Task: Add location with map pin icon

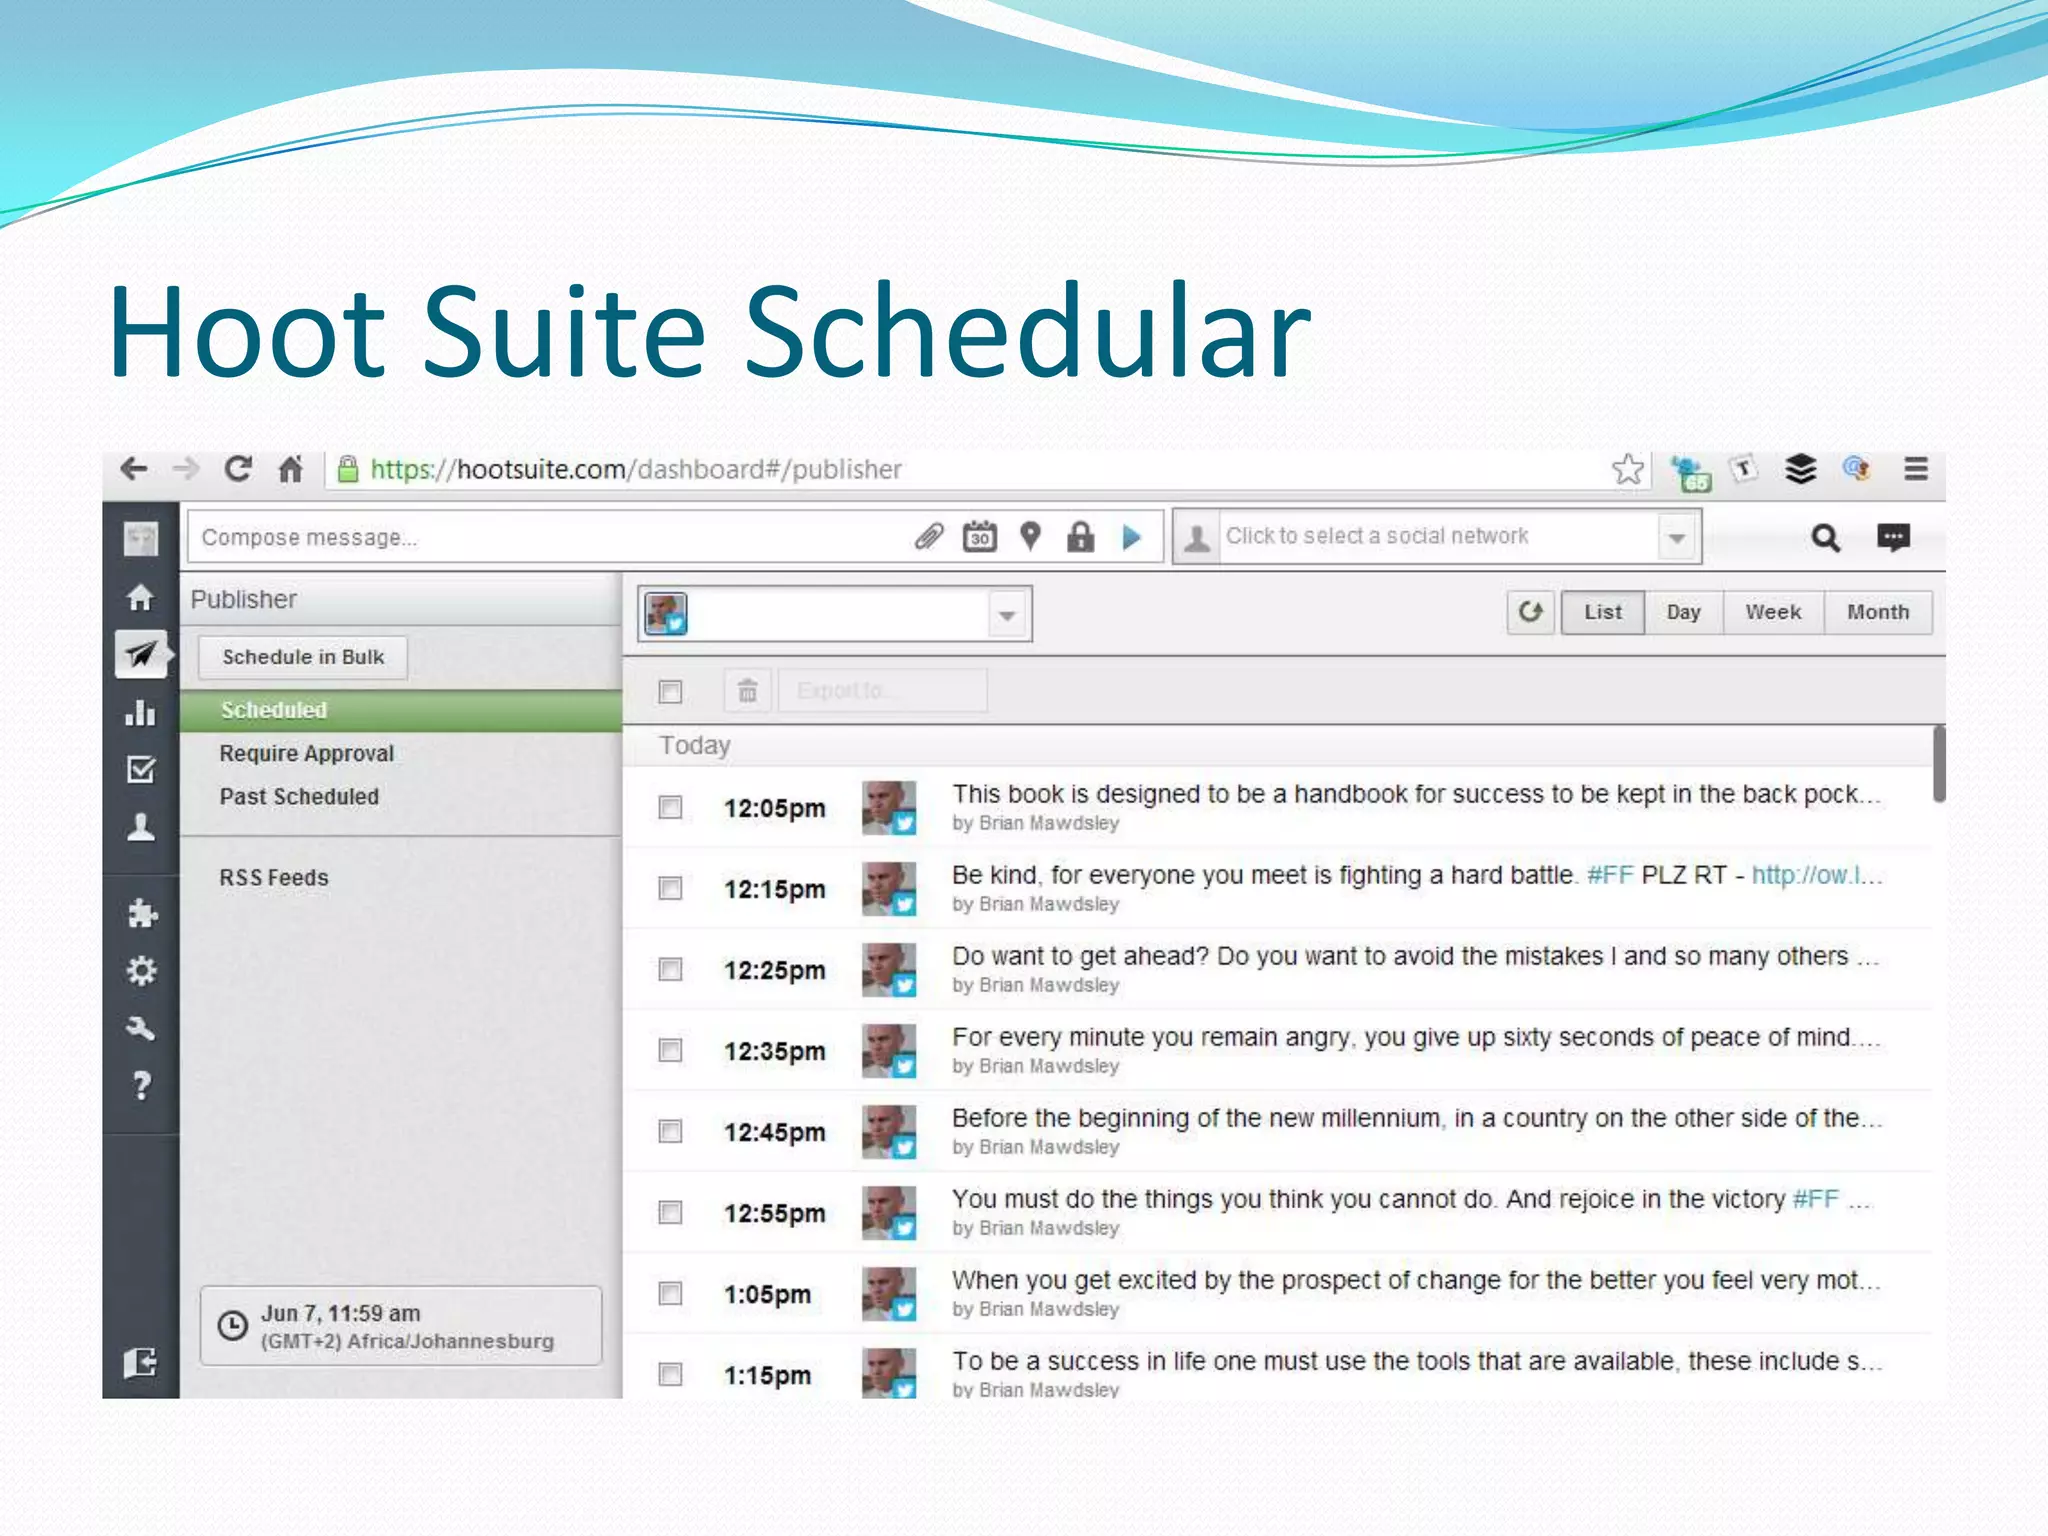Action: pyautogui.click(x=1030, y=537)
